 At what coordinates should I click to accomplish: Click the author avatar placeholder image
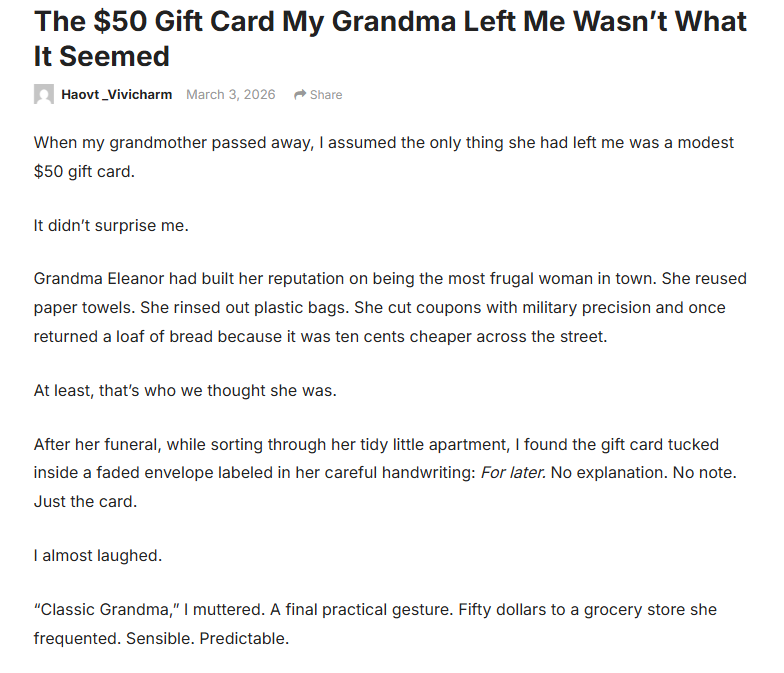click(x=44, y=95)
